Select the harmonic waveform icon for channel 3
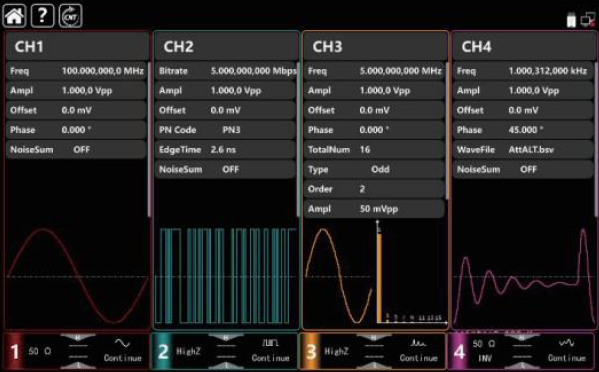Viewport: 599px width, 372px height. pos(418,343)
